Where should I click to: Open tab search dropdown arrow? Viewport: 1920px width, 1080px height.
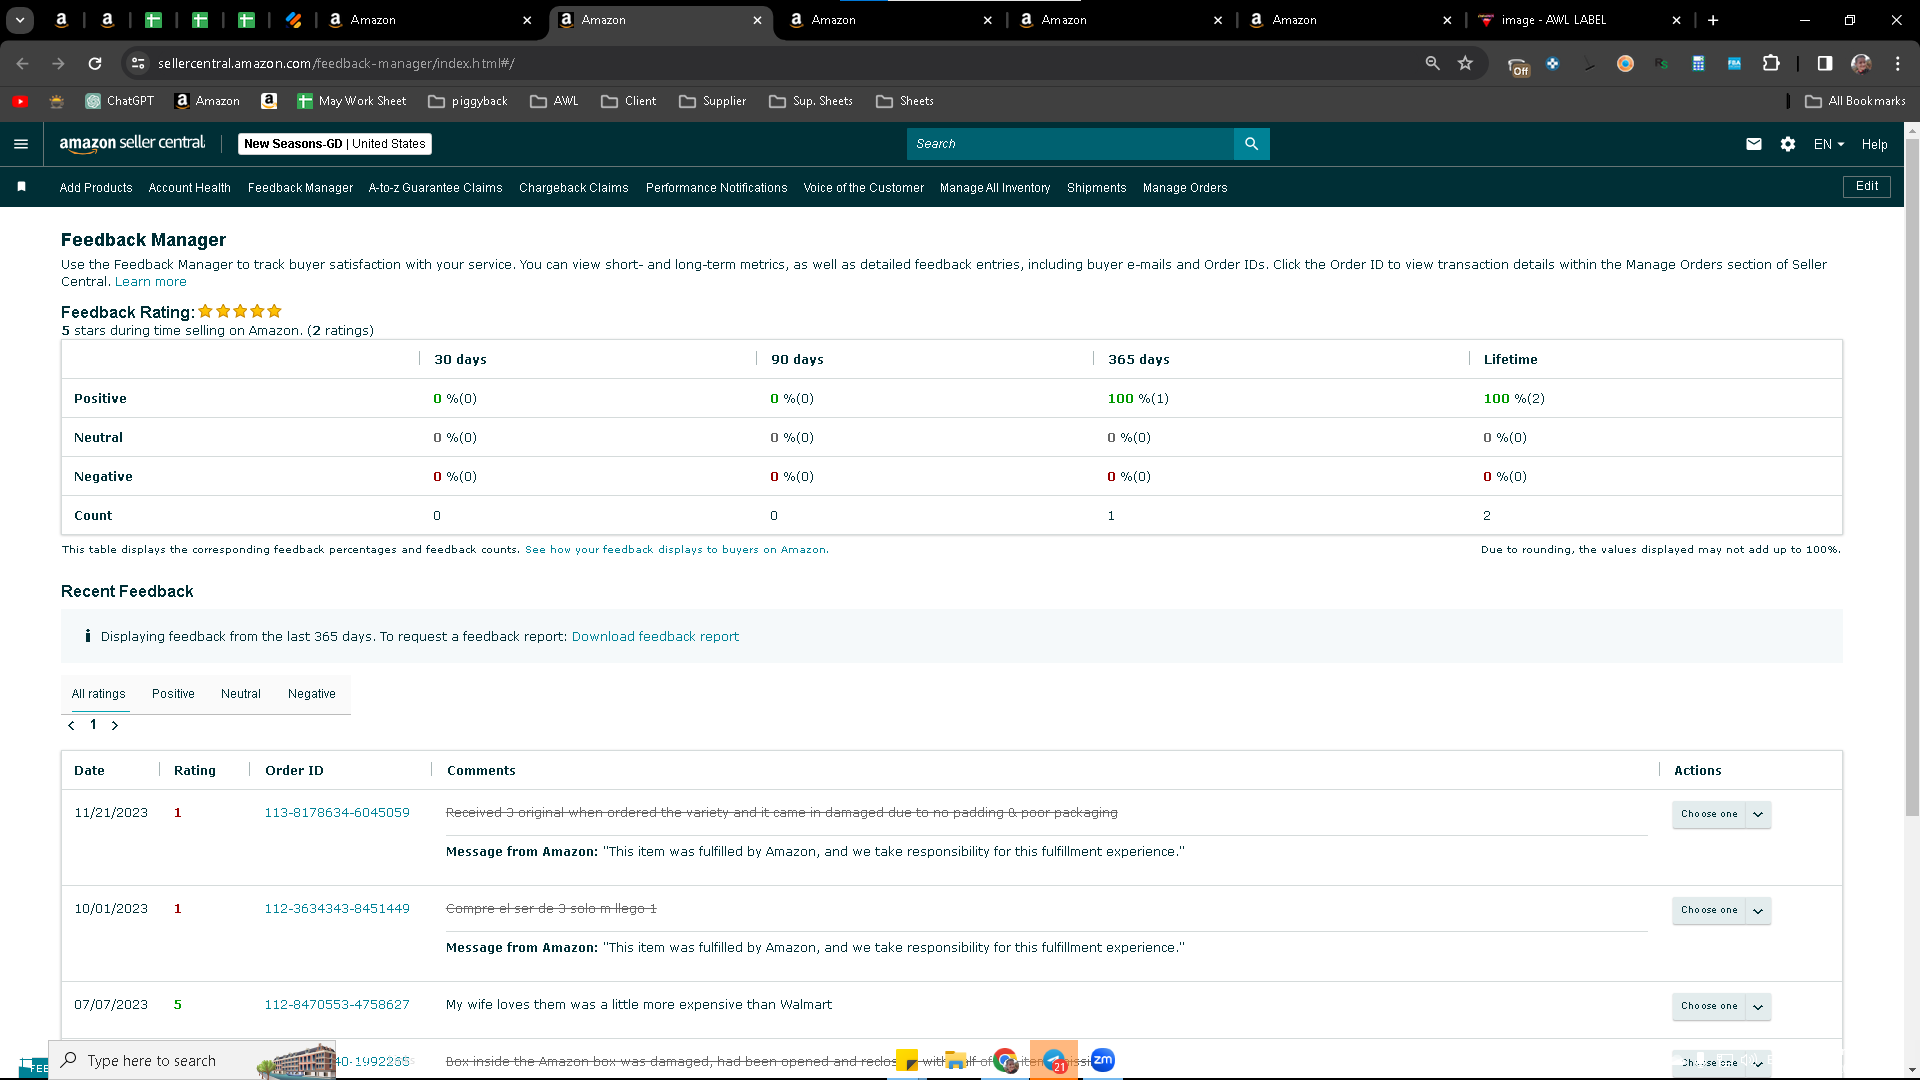point(20,20)
